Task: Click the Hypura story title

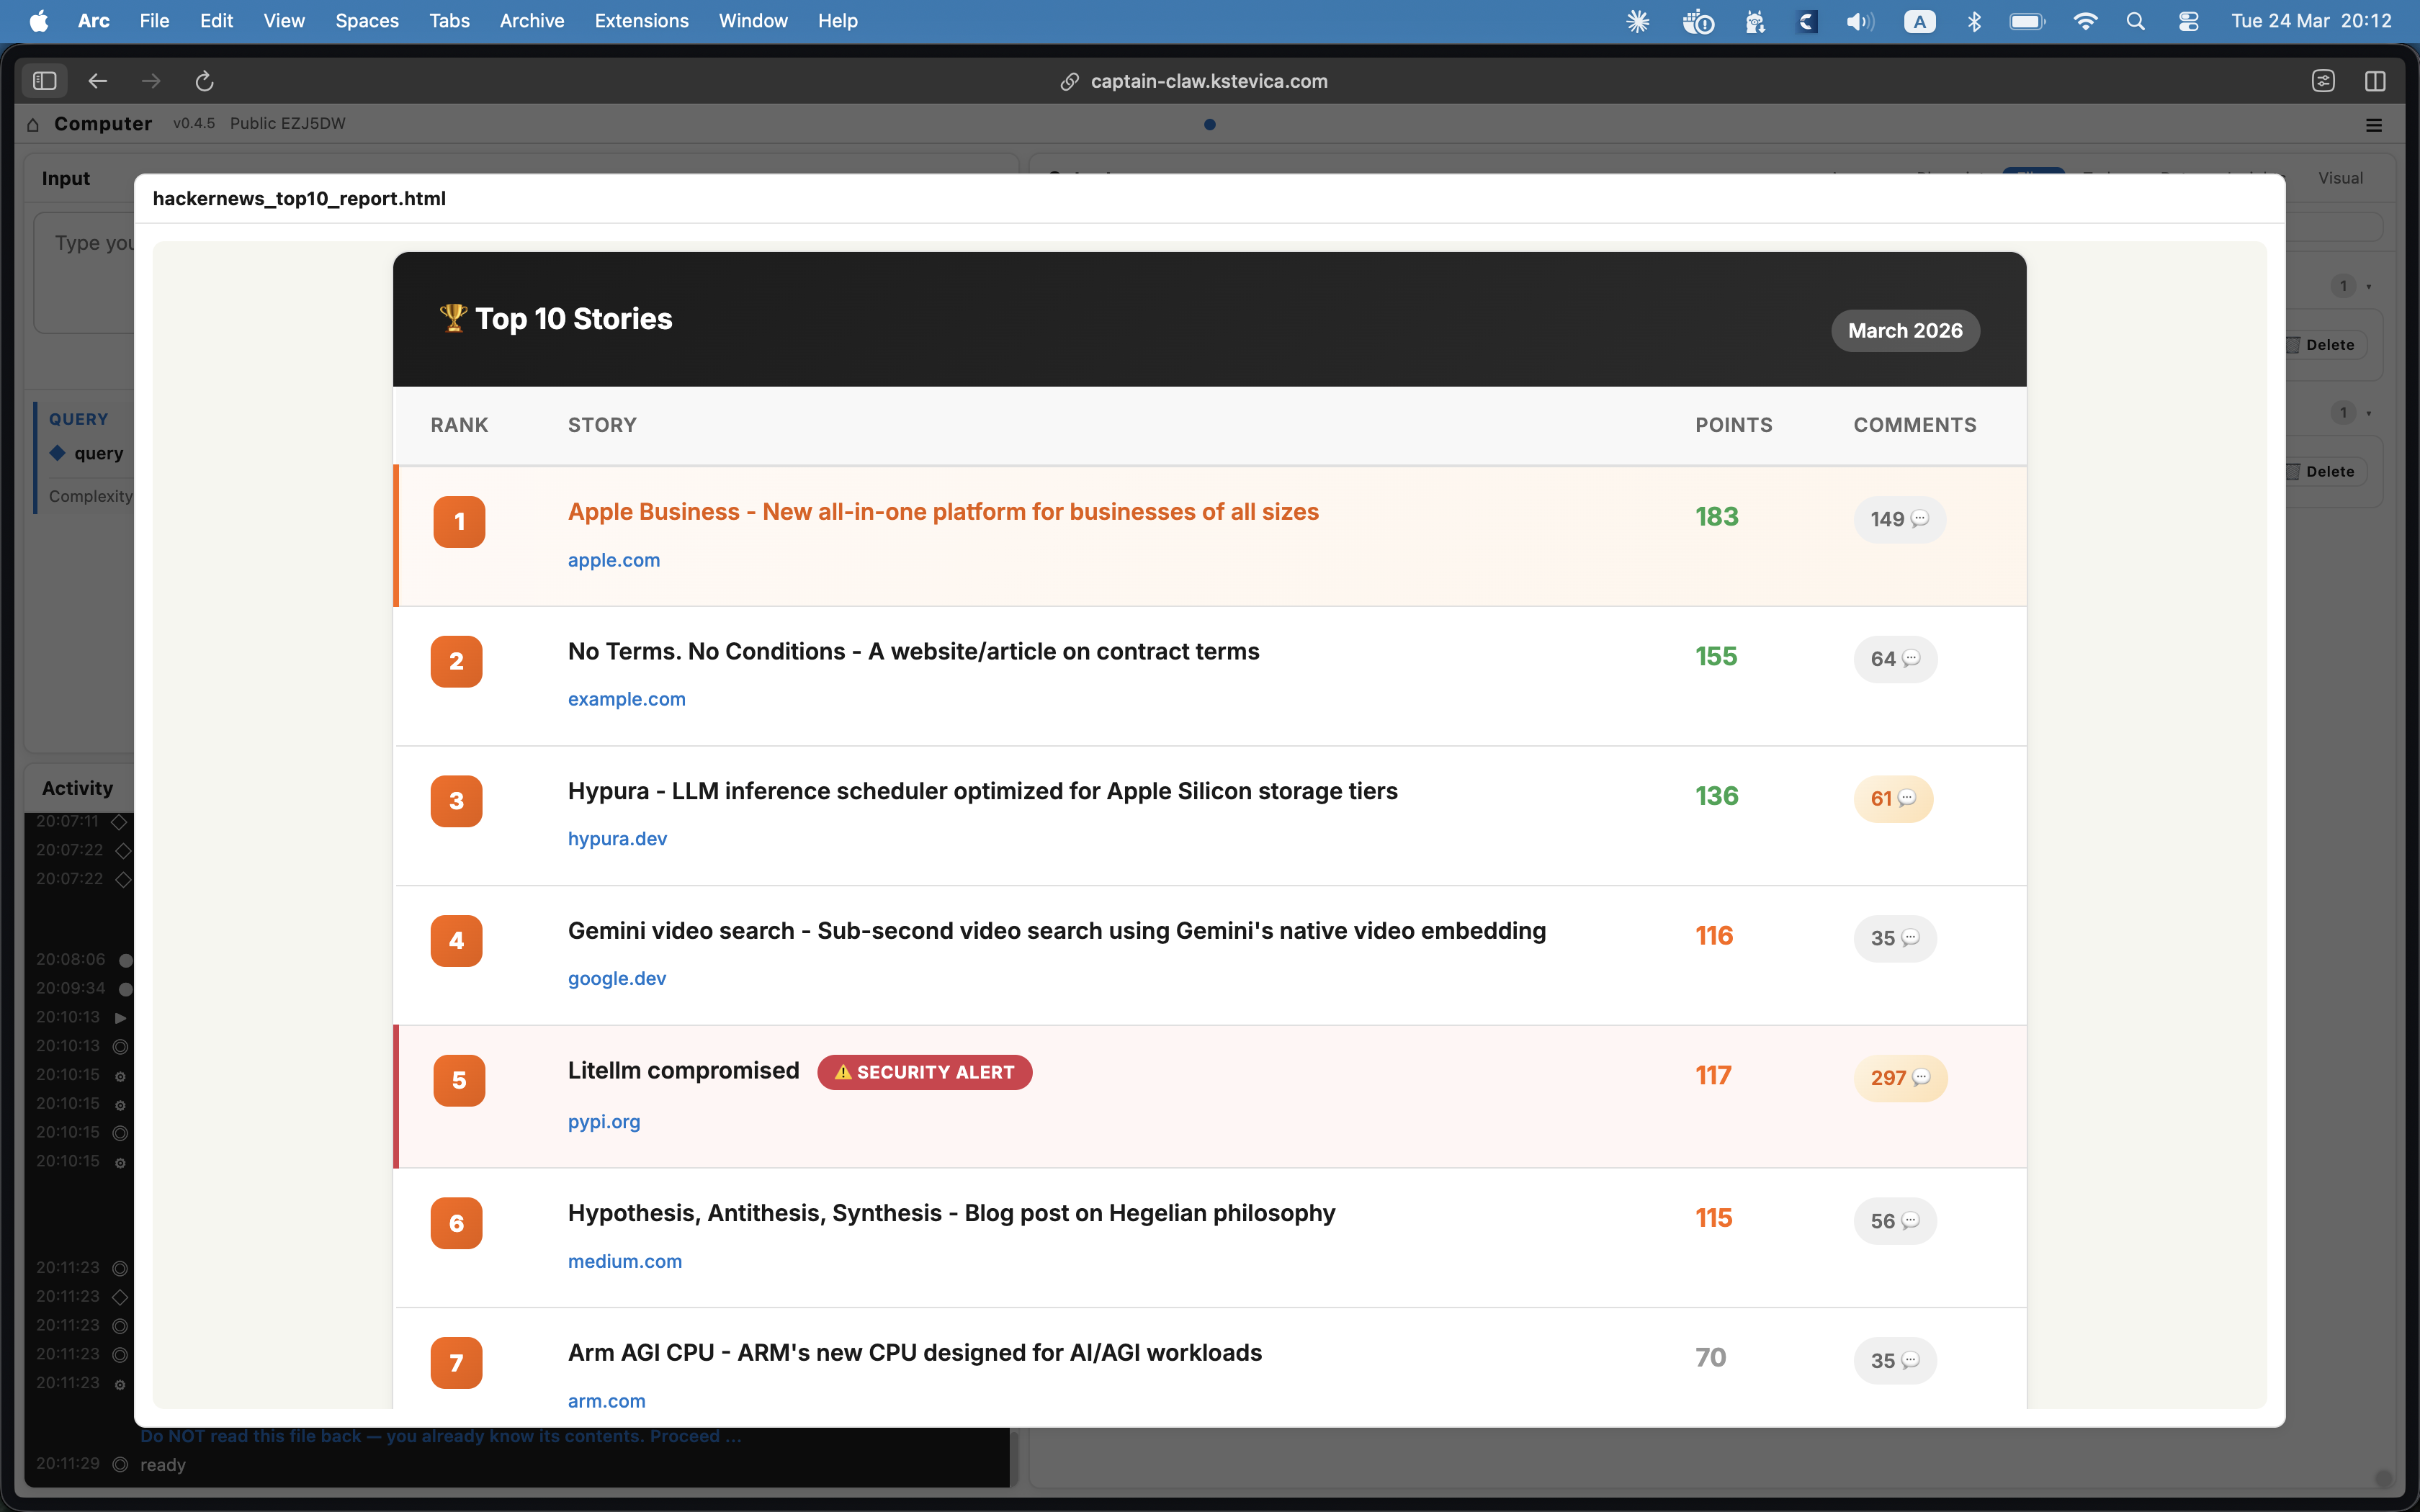Action: click(982, 791)
